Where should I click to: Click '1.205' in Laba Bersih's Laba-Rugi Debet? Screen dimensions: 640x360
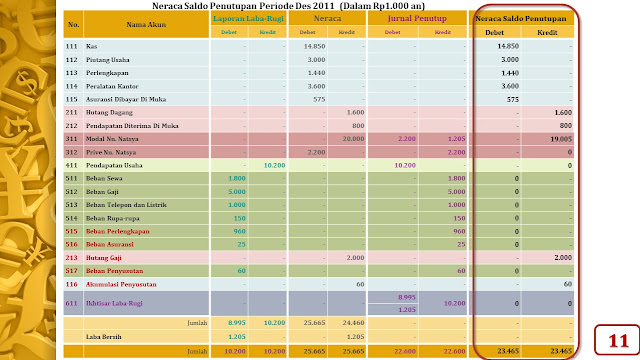[x=237, y=337]
